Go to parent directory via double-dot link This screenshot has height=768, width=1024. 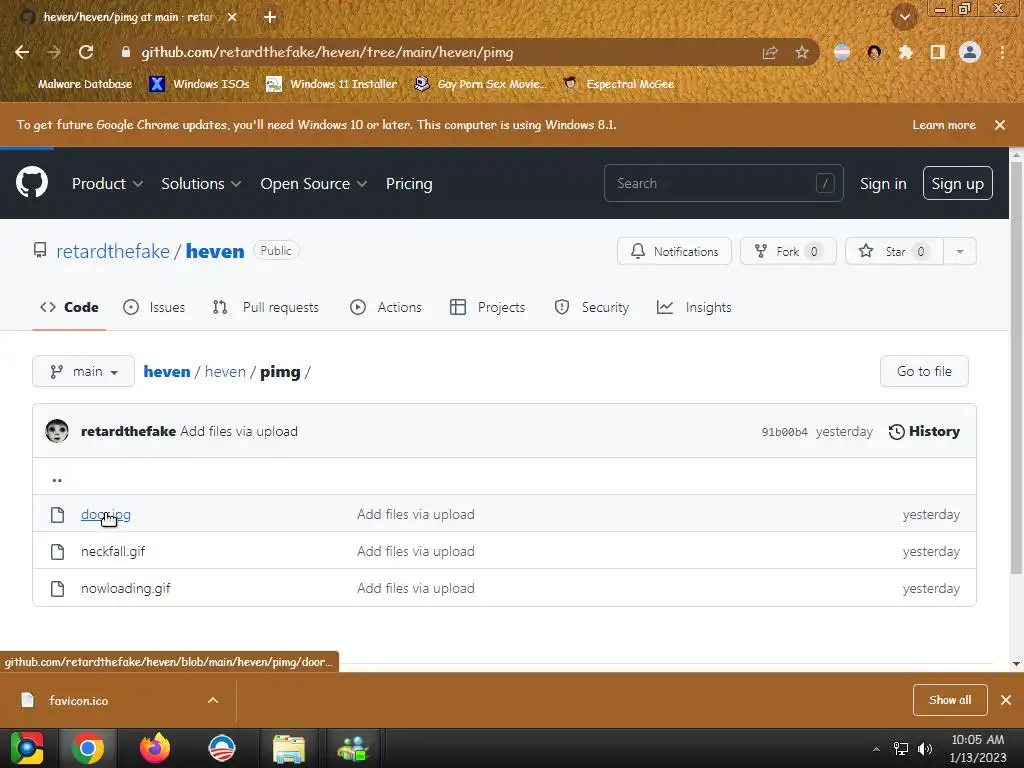[57, 479]
